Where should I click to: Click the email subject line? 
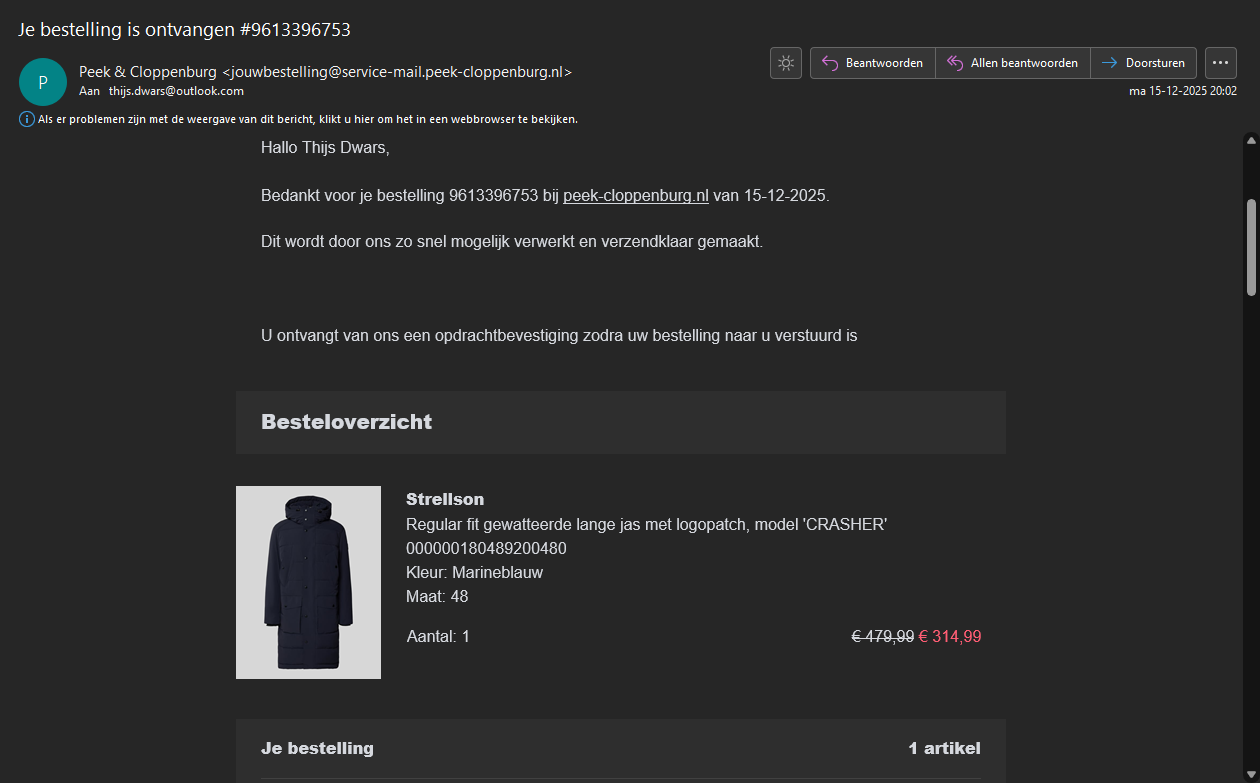click(x=184, y=30)
